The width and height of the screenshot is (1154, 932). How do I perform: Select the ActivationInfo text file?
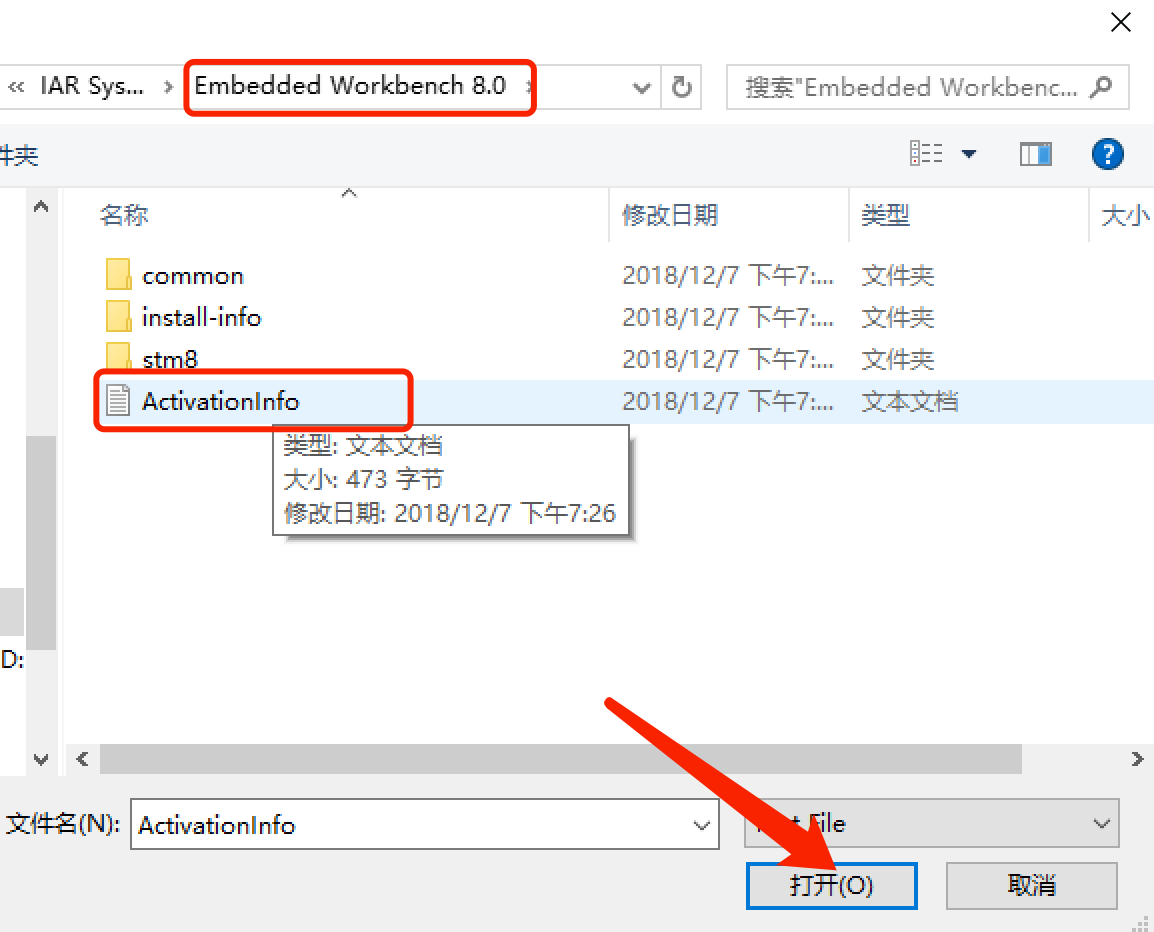(x=219, y=401)
